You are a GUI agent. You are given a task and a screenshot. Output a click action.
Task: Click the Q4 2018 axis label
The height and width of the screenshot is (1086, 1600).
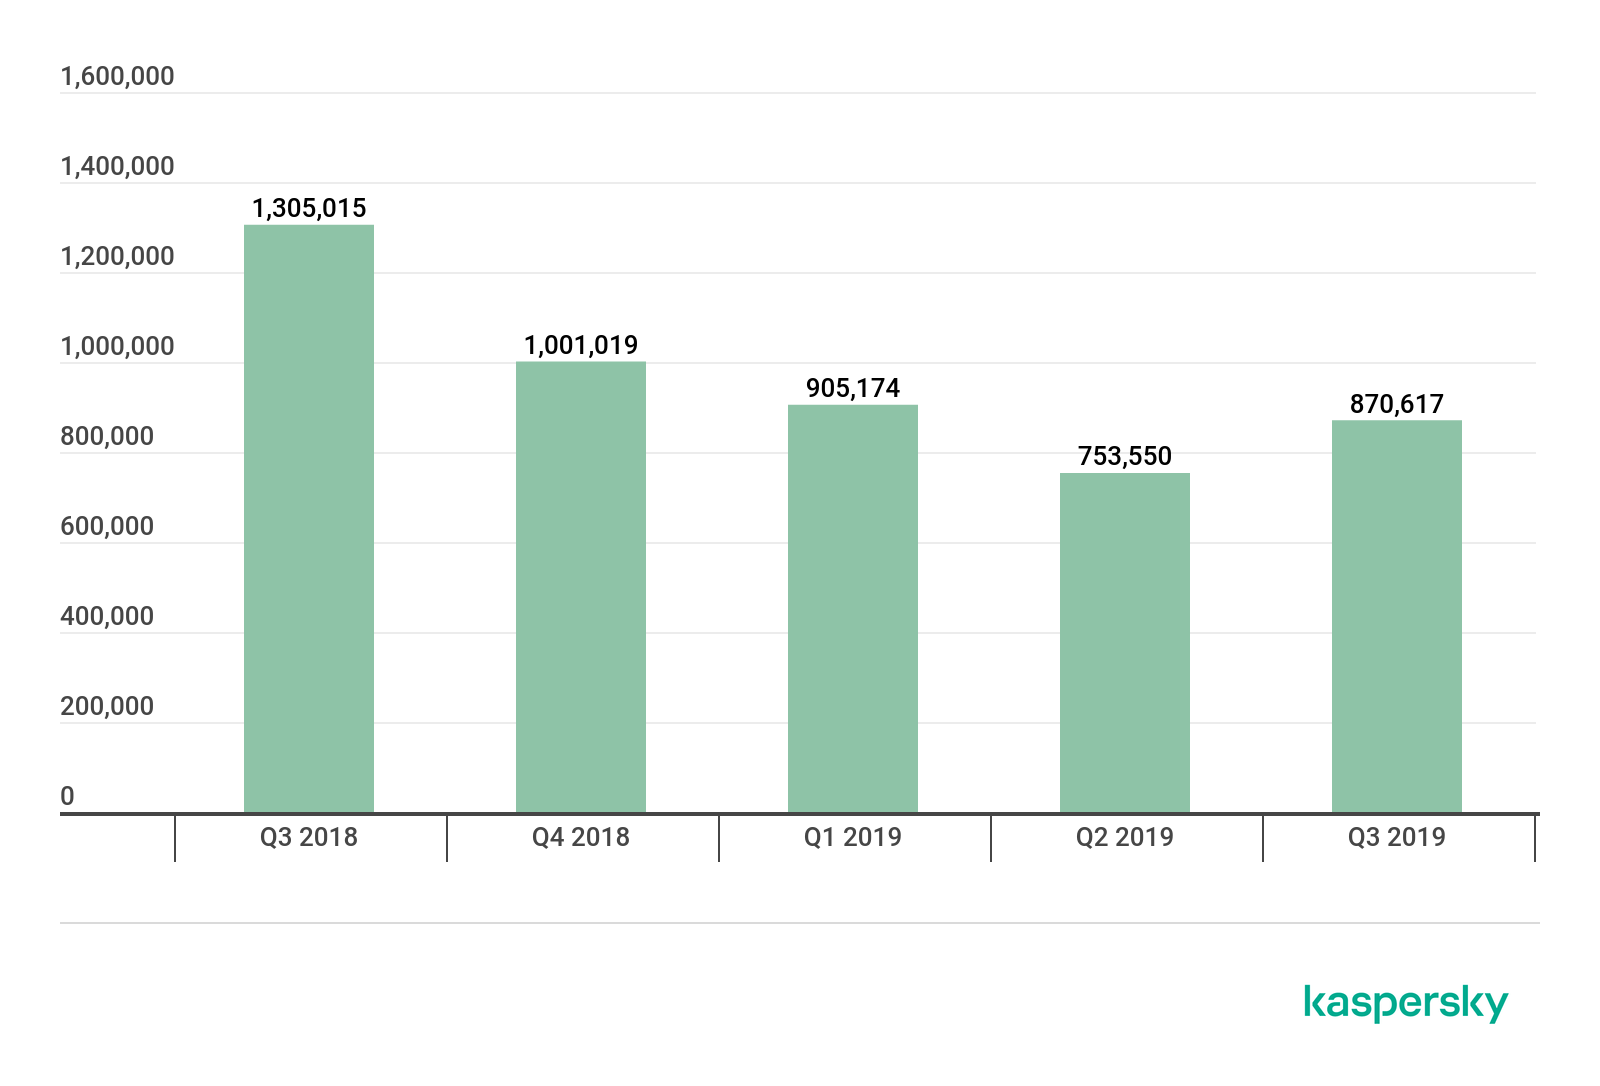[x=581, y=837]
